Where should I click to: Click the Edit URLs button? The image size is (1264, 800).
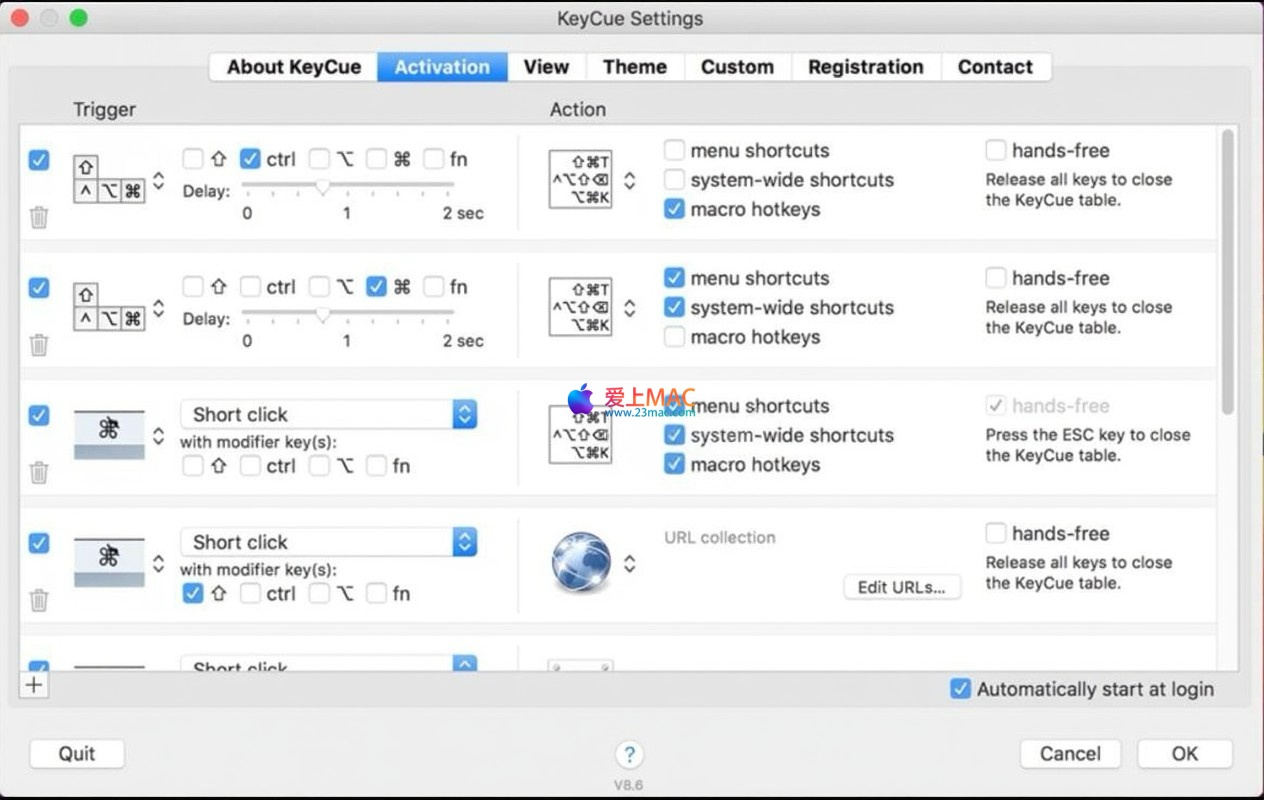(x=901, y=587)
